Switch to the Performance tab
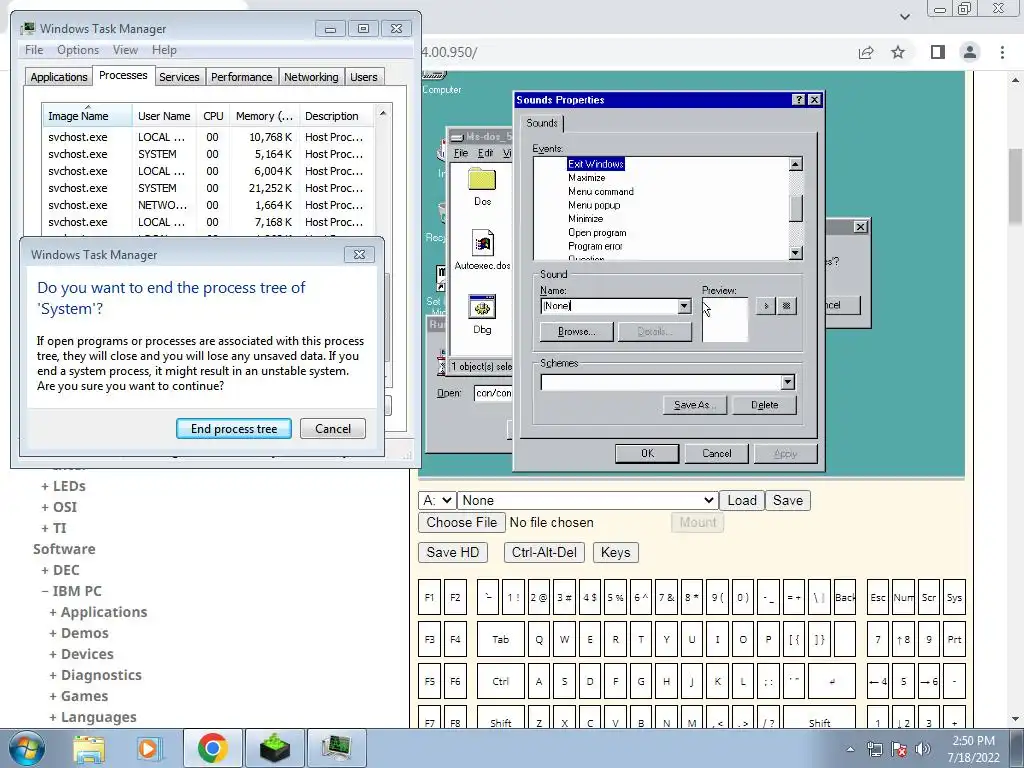Viewport: 1024px width, 768px height. (x=241, y=77)
